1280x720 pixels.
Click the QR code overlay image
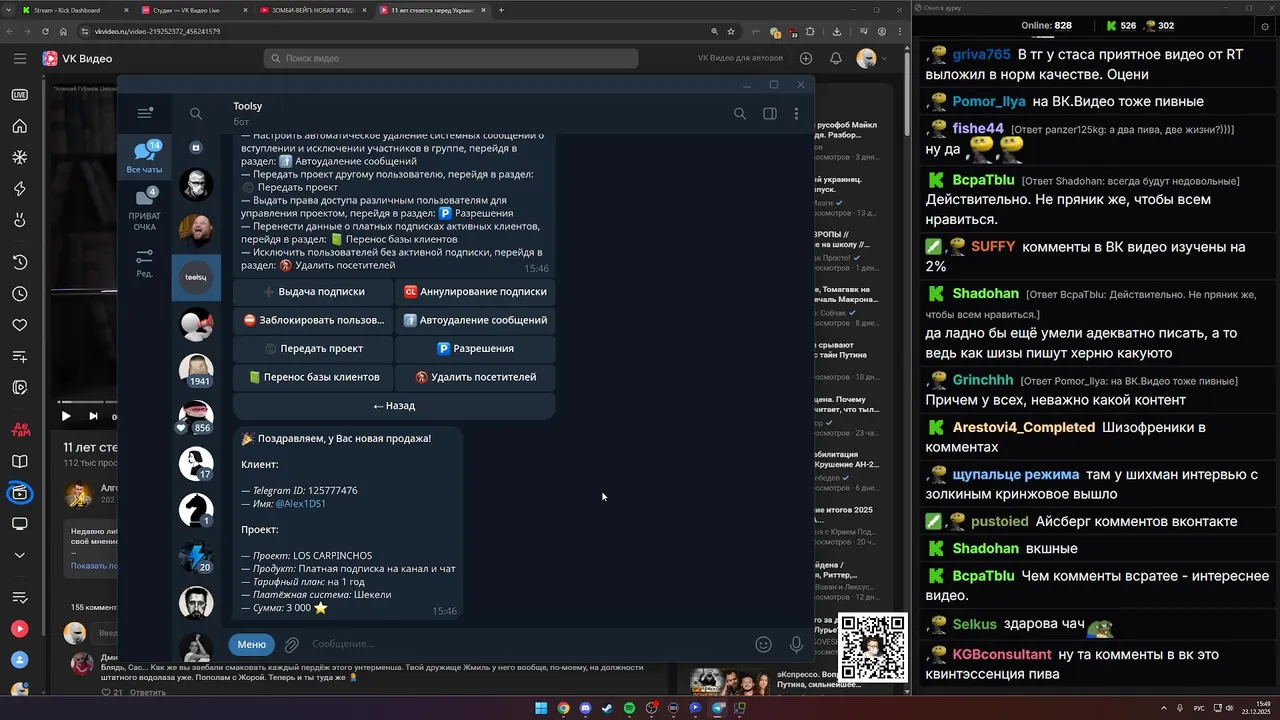[872, 647]
